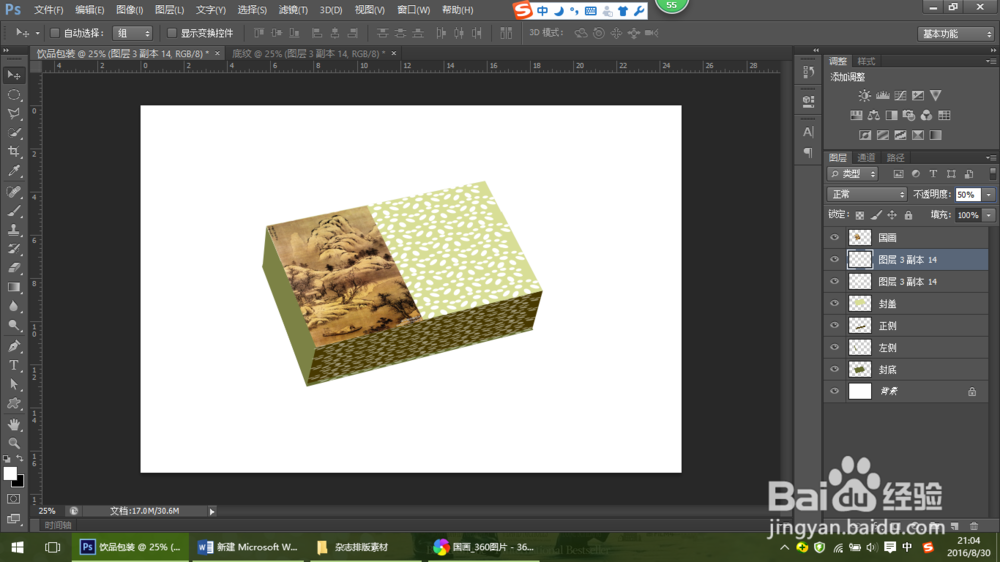Hide the 左侧 layer
Image resolution: width=1000 pixels, height=562 pixels.
834,347
